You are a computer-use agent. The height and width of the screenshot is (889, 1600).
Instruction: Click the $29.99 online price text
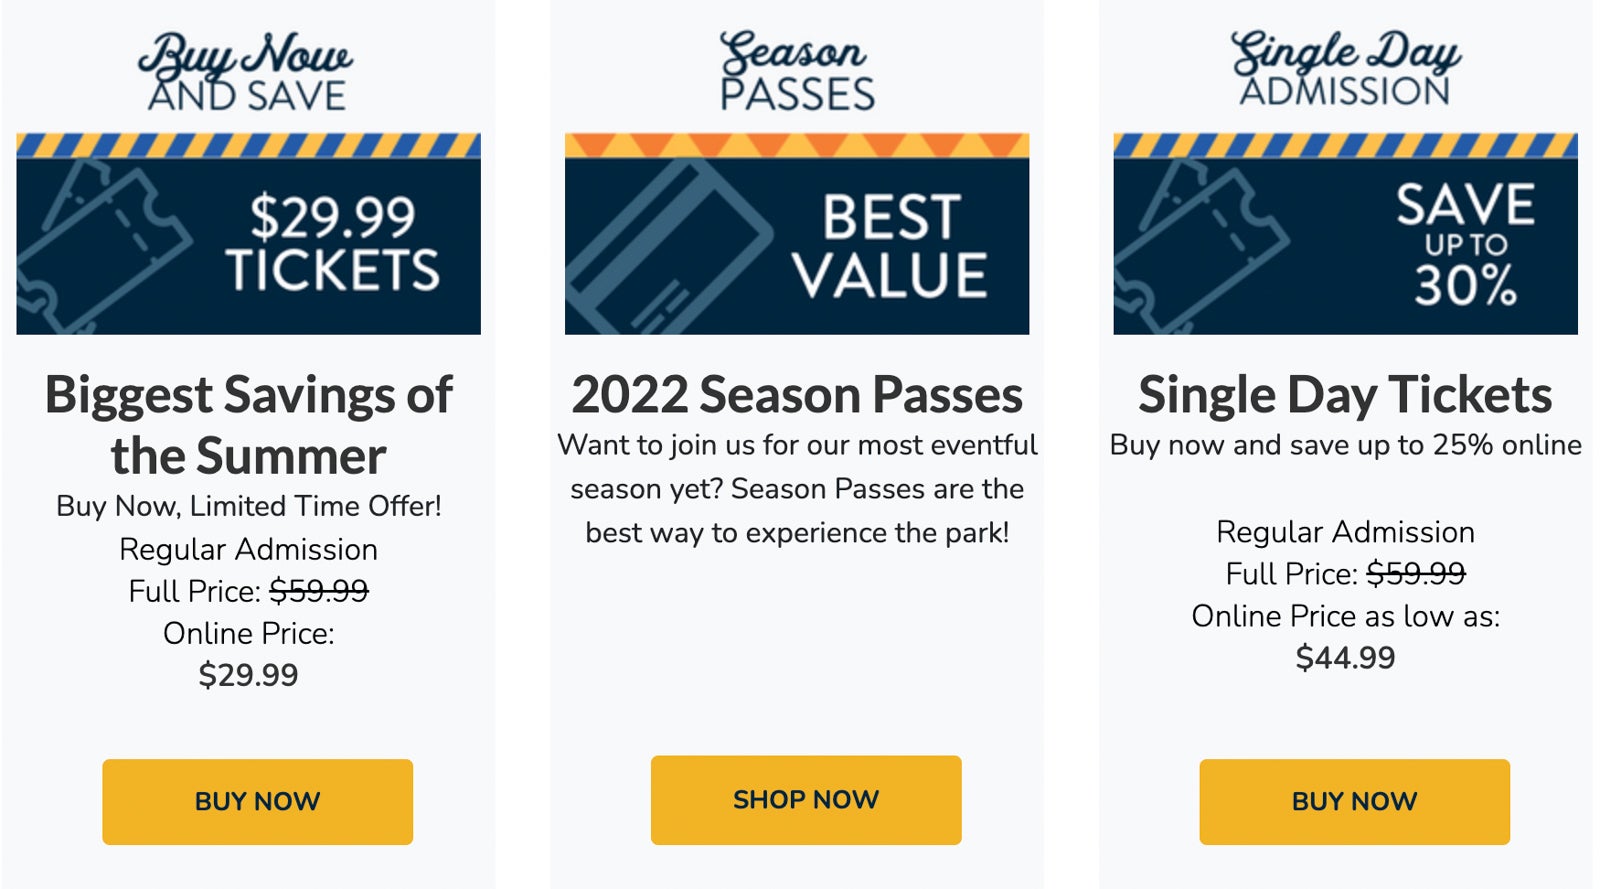click(248, 675)
